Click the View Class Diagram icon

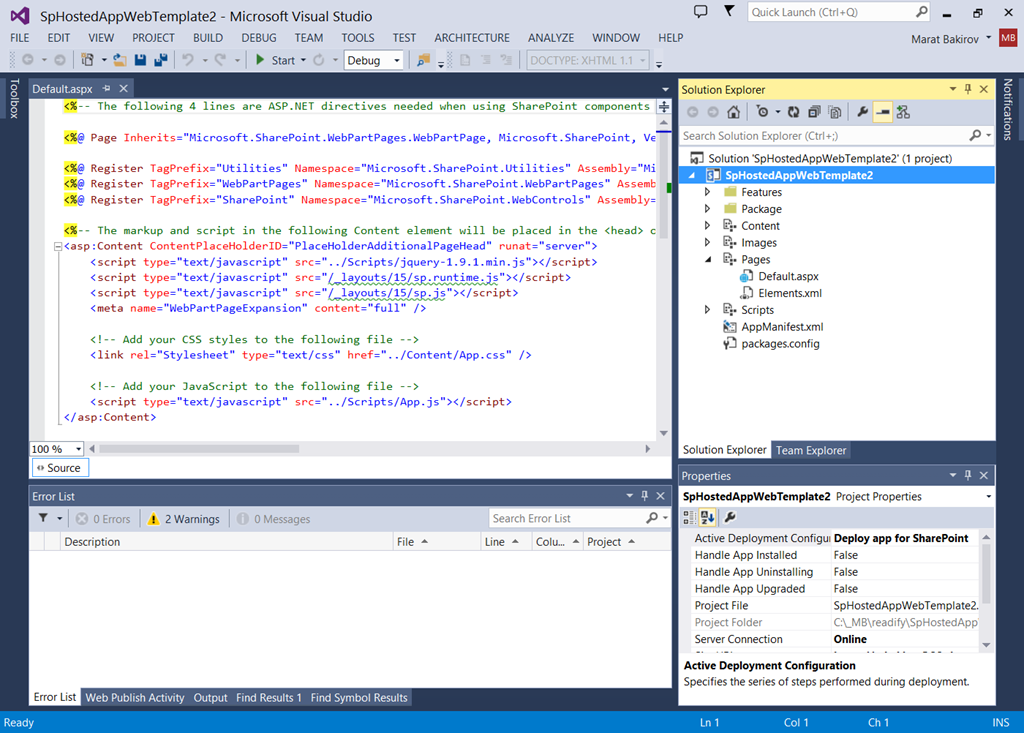pos(903,112)
